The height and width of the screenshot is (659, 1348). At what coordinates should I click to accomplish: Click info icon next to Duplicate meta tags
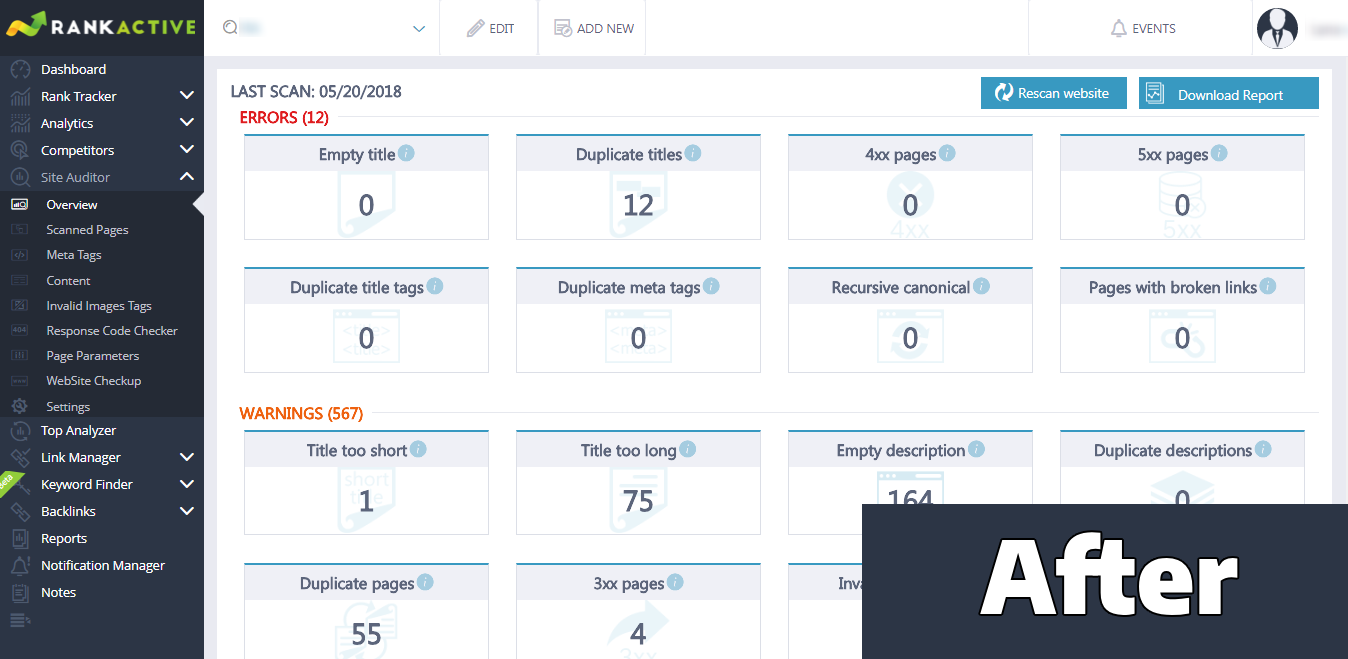click(x=711, y=286)
